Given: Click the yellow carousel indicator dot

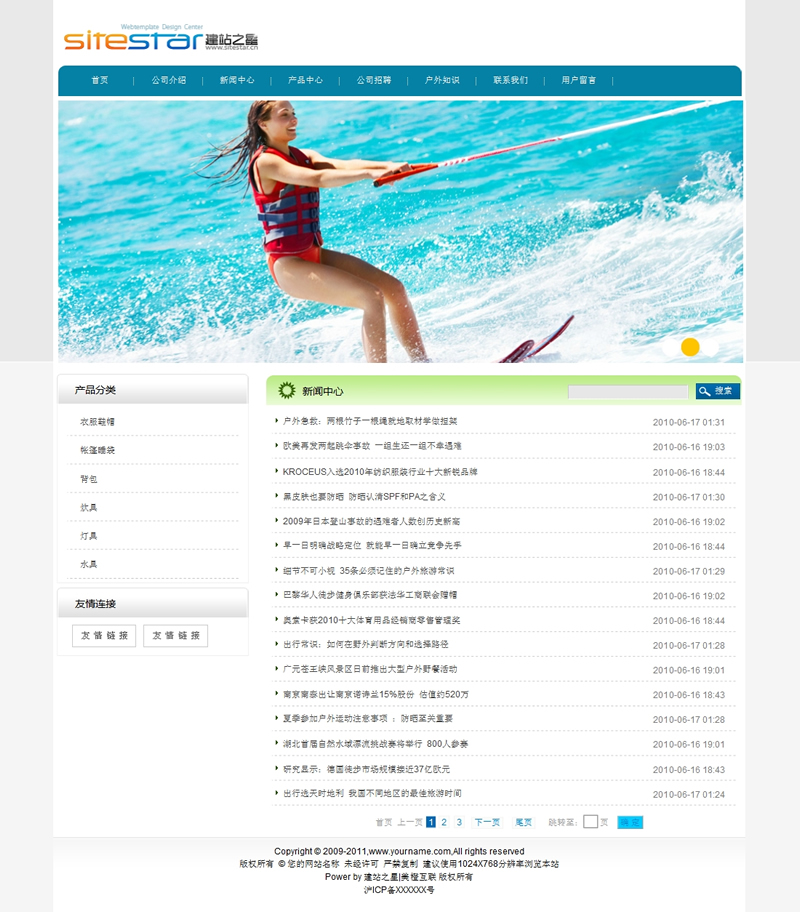Looking at the screenshot, I should (x=689, y=347).
